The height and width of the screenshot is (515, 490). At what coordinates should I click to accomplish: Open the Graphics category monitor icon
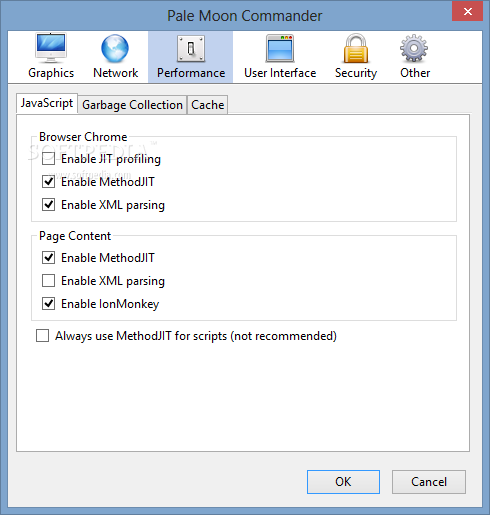coord(51,48)
